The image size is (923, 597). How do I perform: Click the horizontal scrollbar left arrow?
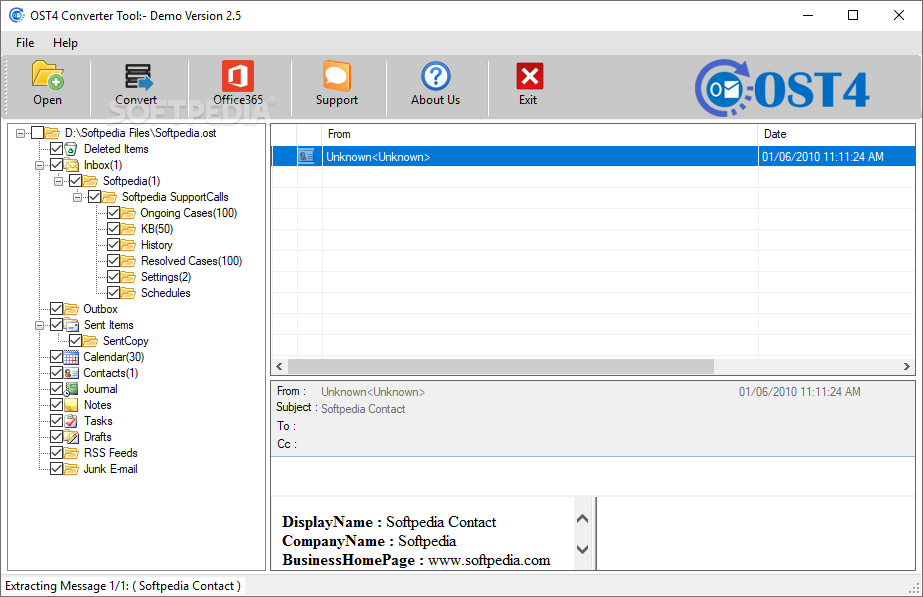point(280,366)
